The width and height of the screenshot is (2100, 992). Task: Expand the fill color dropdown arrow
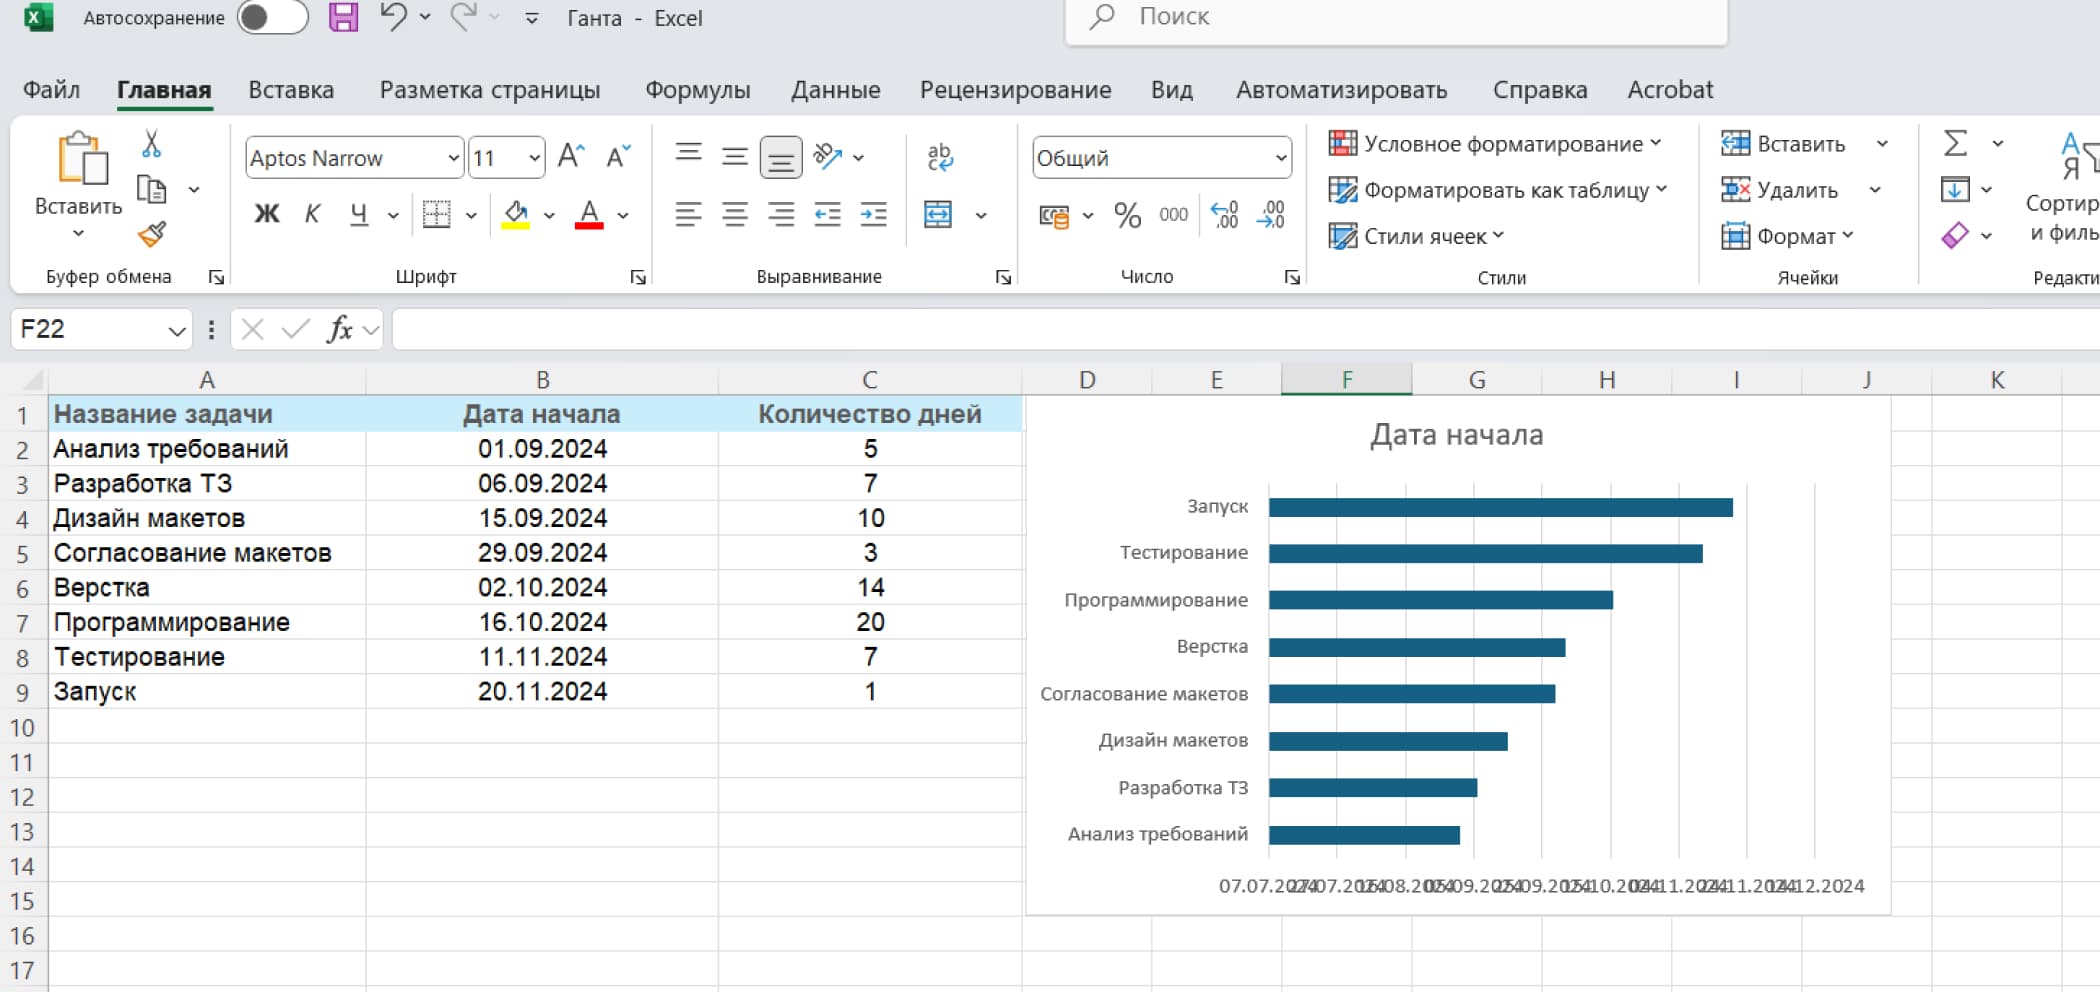click(549, 215)
